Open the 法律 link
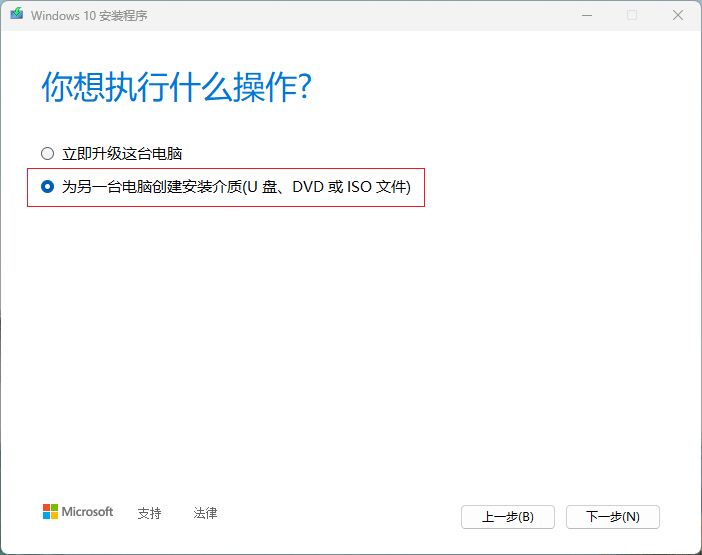Viewport: 702px width, 555px height. click(x=205, y=513)
